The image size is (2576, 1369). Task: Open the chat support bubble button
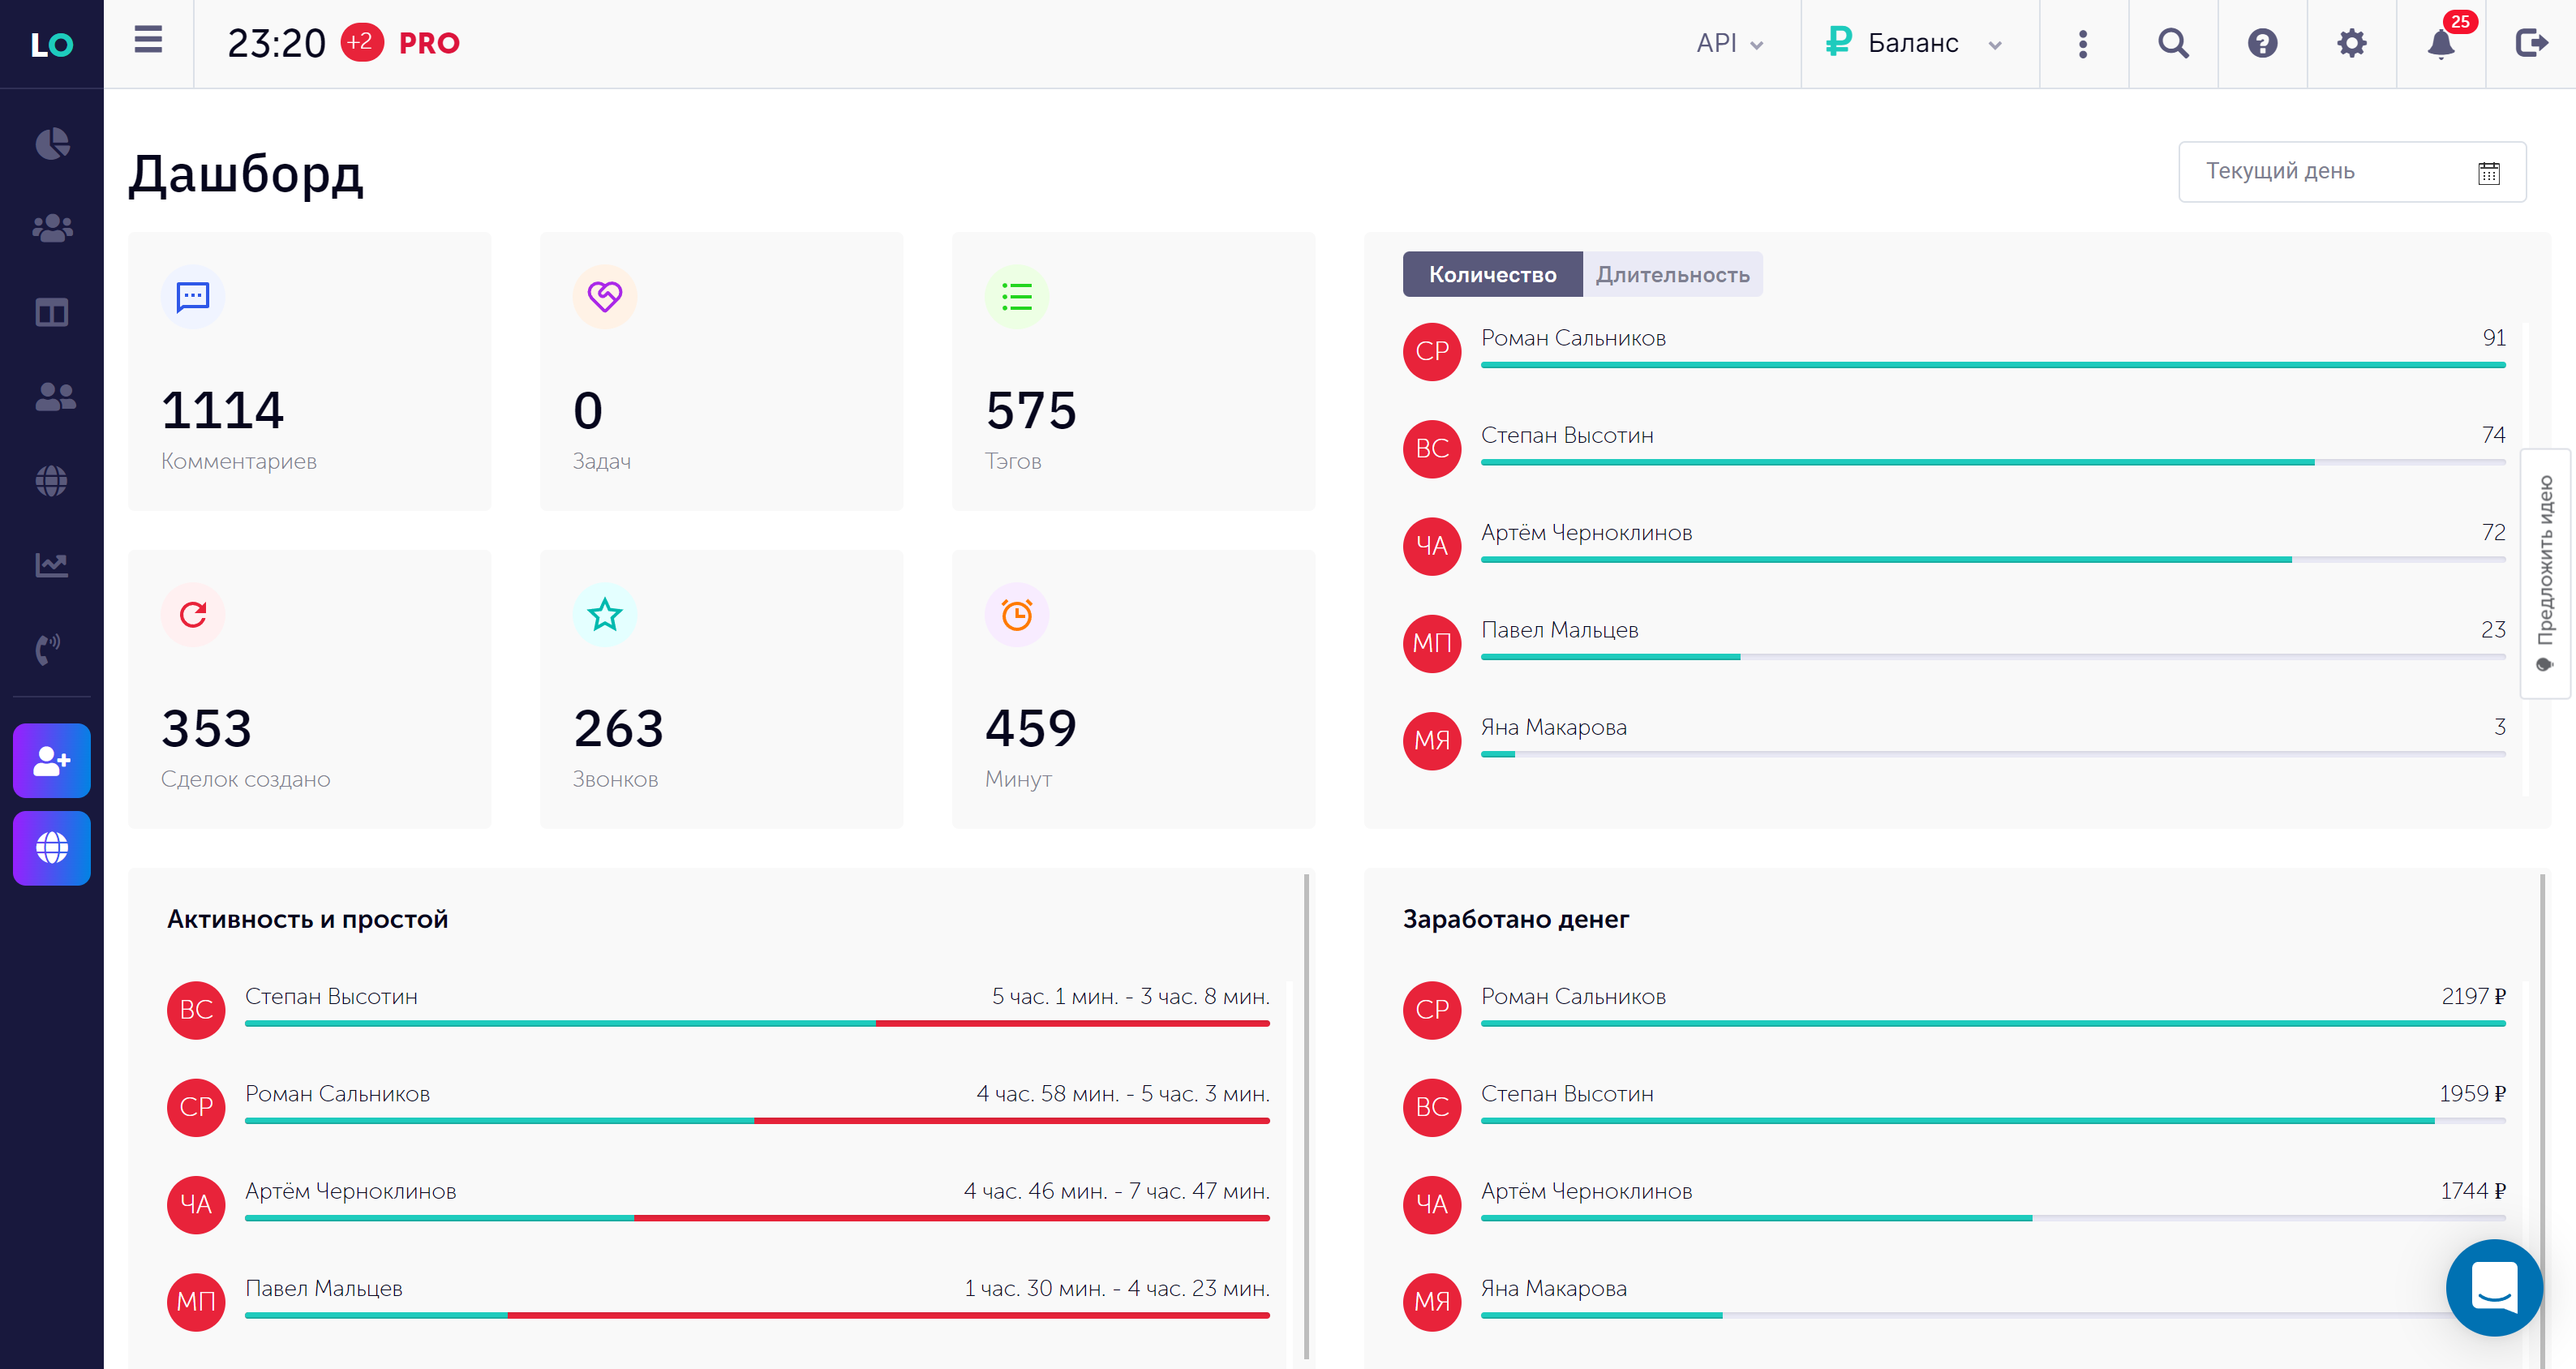click(x=2493, y=1287)
